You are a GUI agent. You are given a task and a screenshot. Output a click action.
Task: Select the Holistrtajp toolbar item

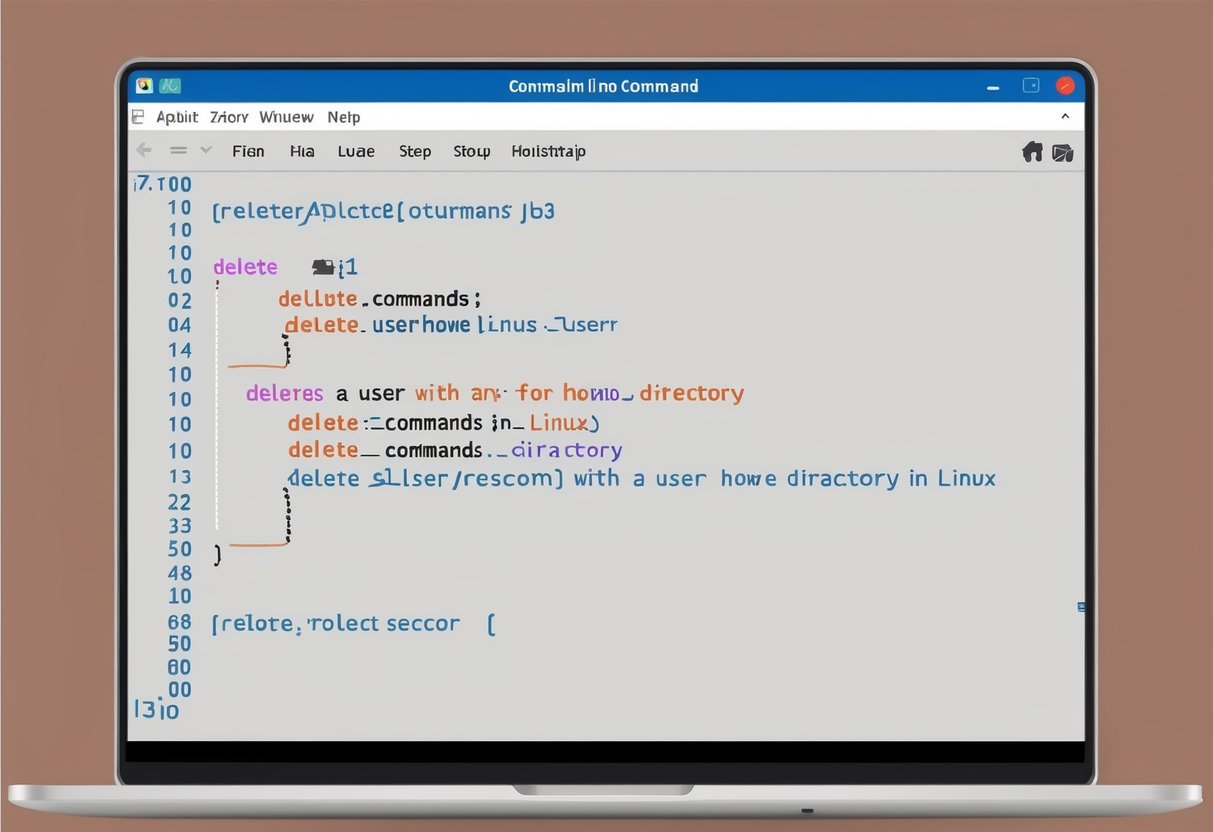coord(548,151)
